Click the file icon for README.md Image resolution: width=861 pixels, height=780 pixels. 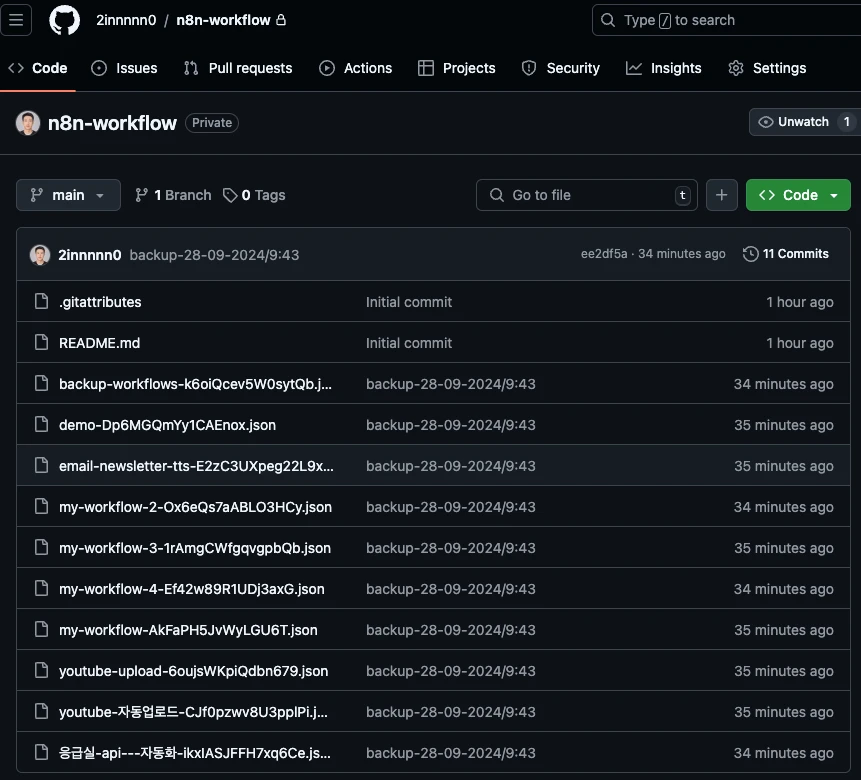click(x=41, y=343)
